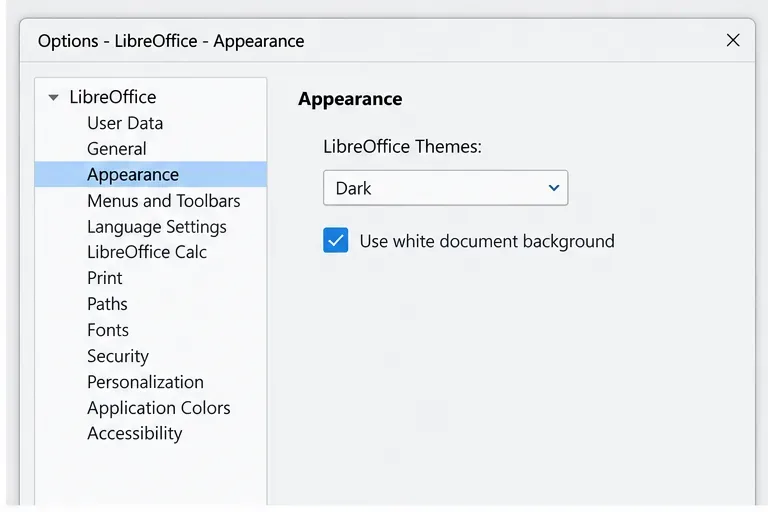Select the Appearance tree entry
The width and height of the screenshot is (768, 512).
151,174
